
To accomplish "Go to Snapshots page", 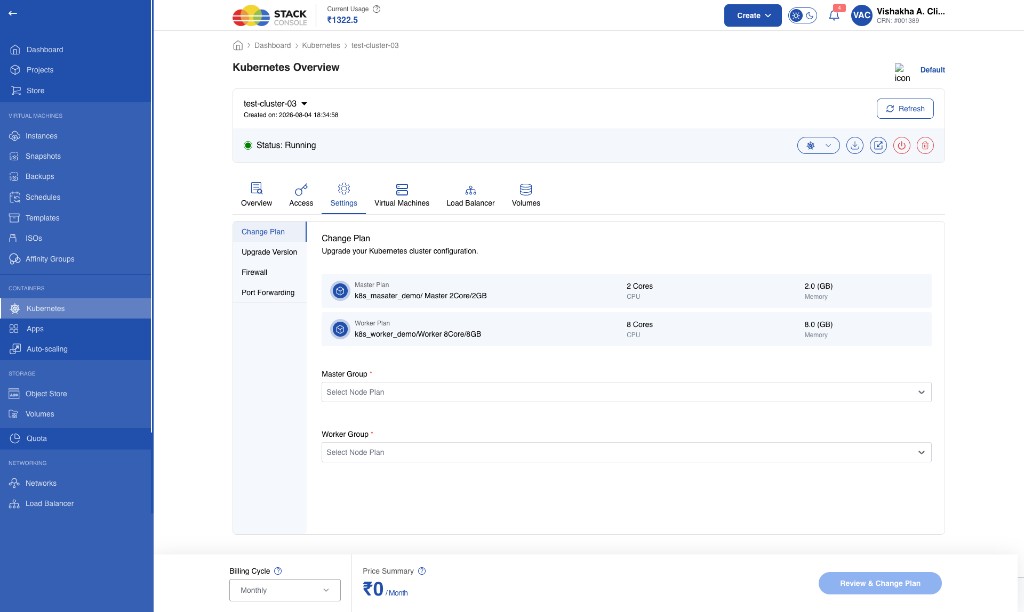I will [43, 156].
